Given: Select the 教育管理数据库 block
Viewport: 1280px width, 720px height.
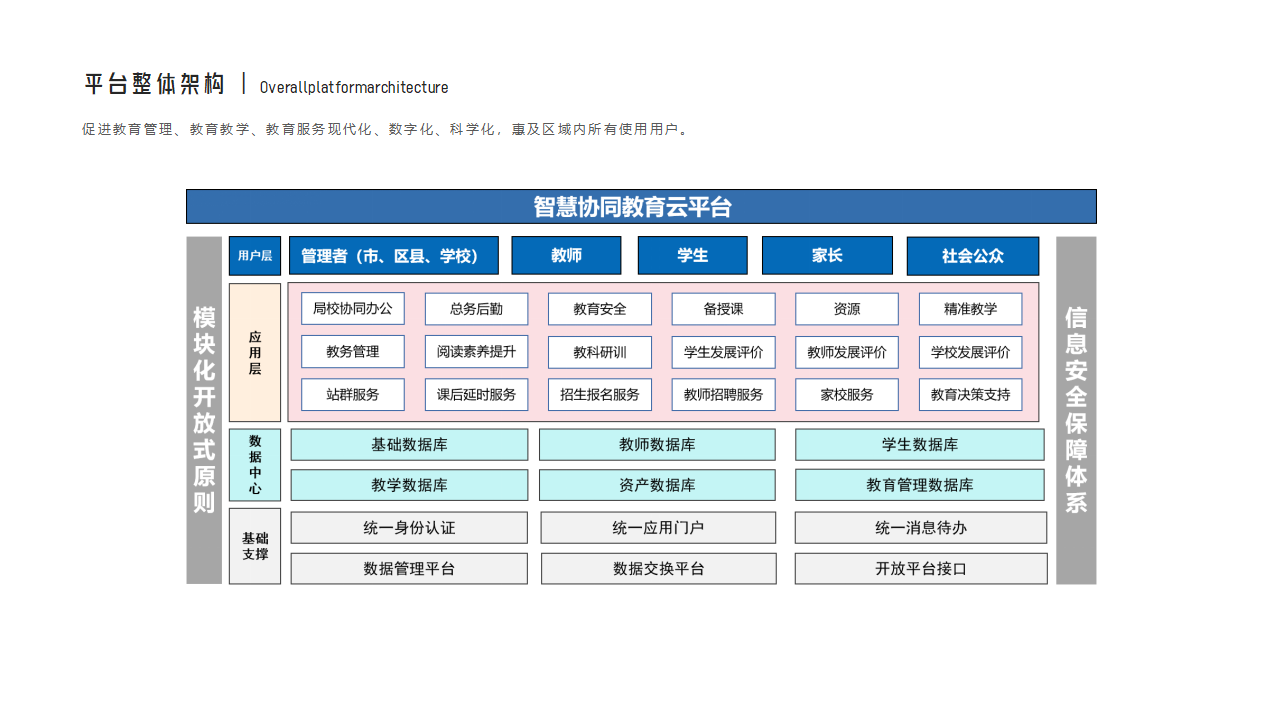Looking at the screenshot, I should click(919, 485).
